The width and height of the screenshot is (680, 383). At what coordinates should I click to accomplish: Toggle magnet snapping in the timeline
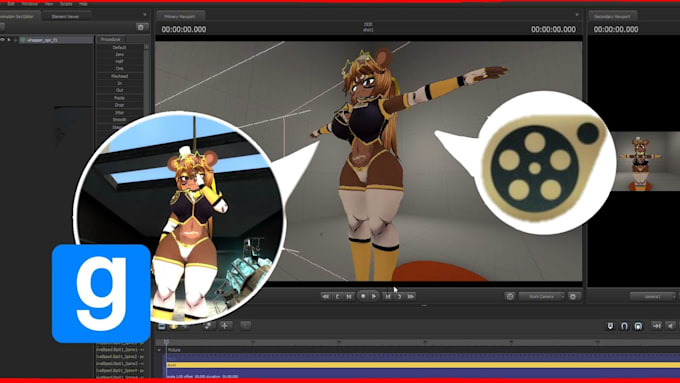[624, 326]
